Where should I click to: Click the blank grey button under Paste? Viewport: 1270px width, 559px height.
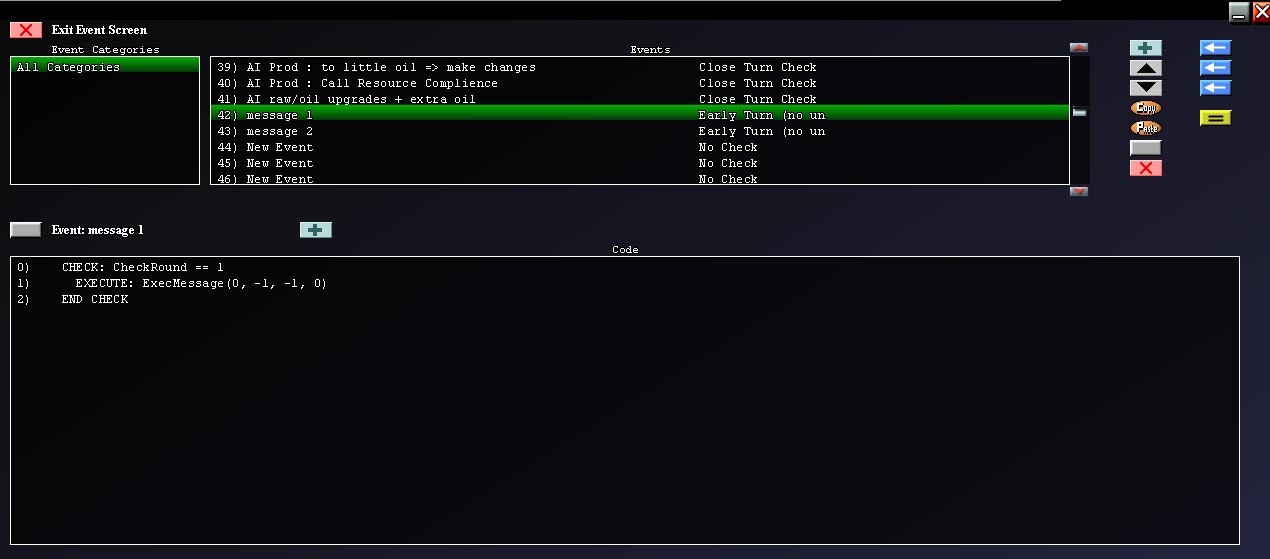pyautogui.click(x=1146, y=148)
